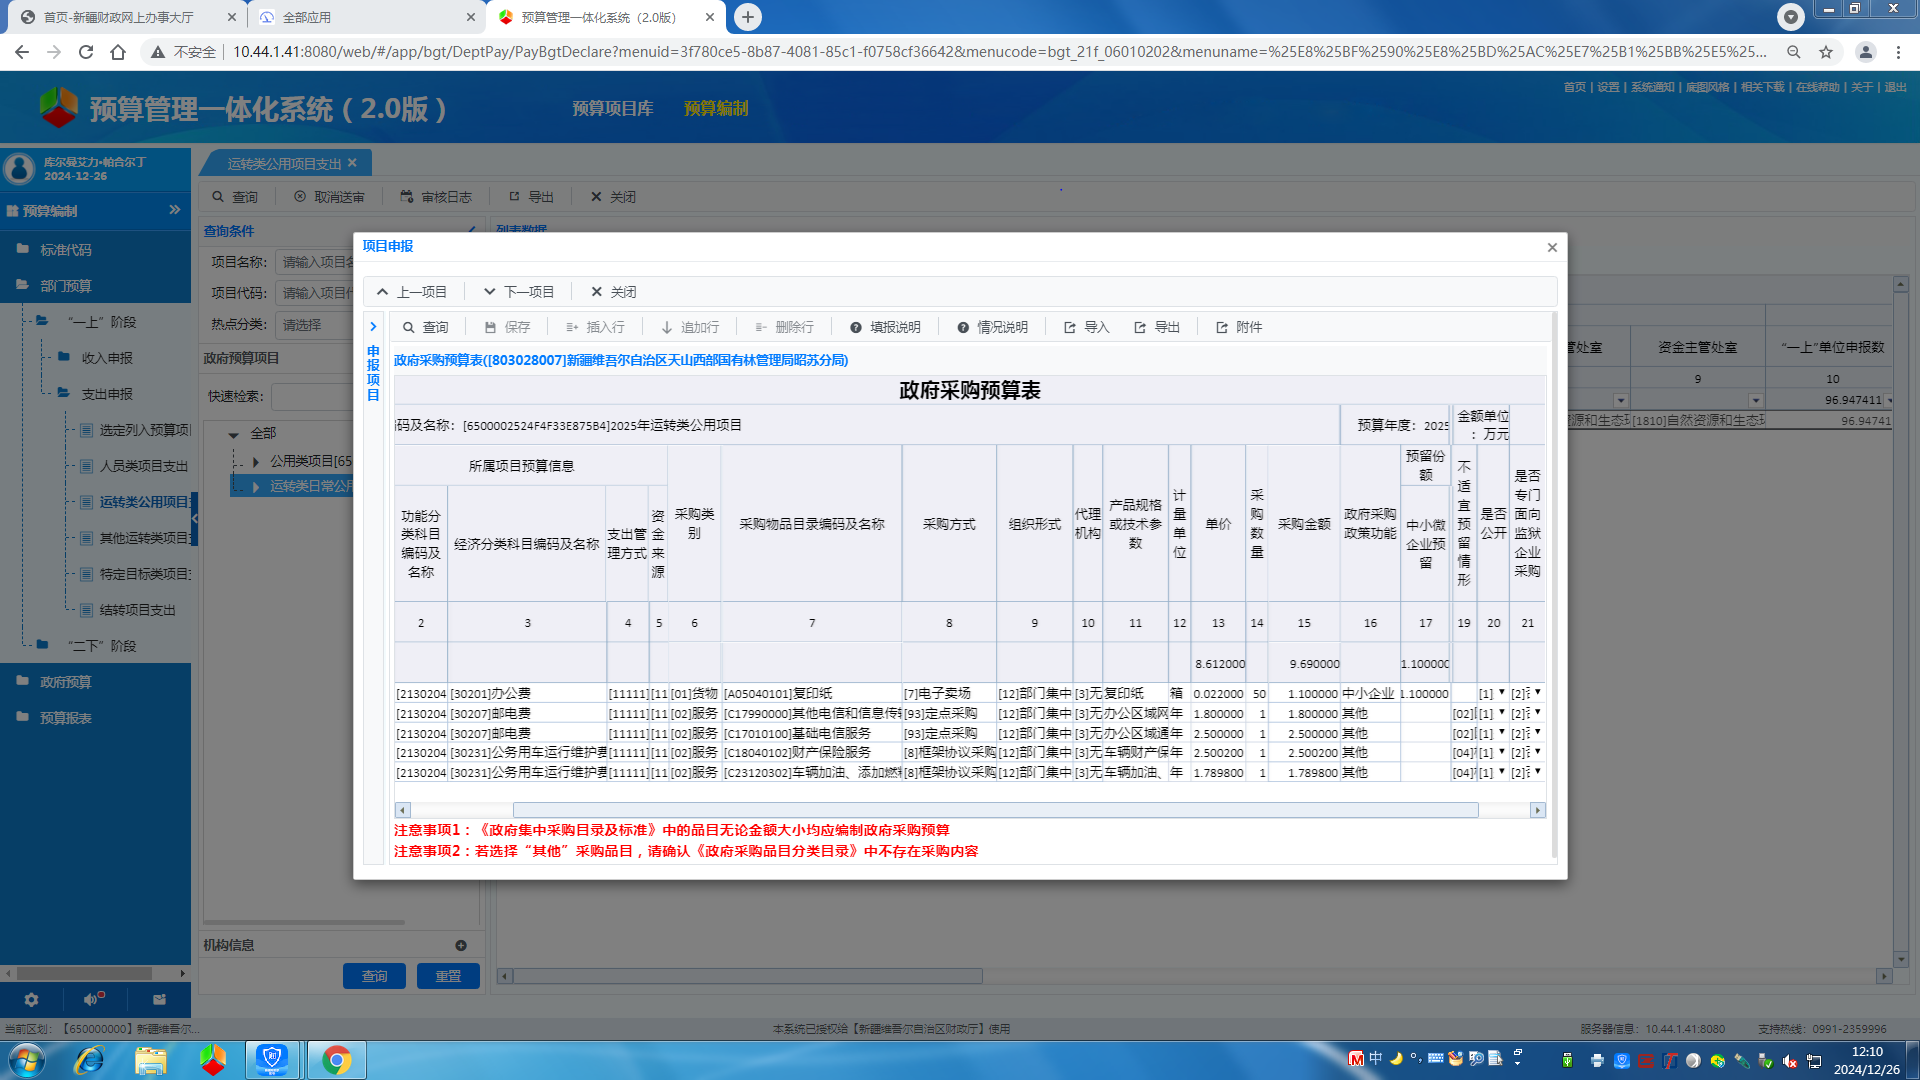The width and height of the screenshot is (1920, 1080).
Task: Click the blue 查询 button at bottom
Action: (374, 976)
